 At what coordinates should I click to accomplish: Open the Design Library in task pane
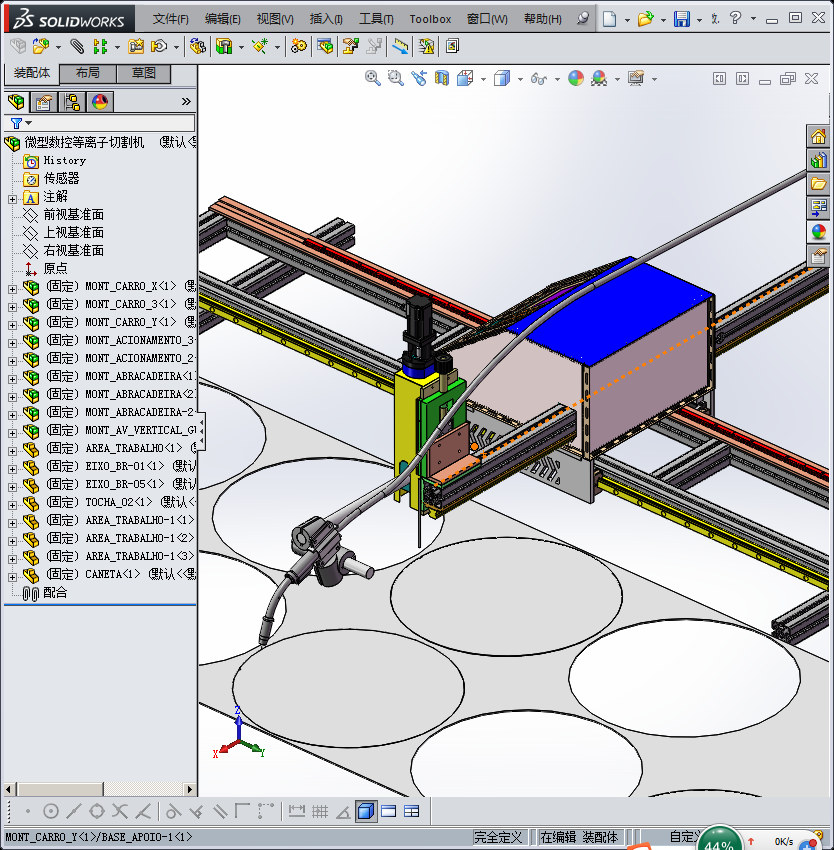click(819, 160)
